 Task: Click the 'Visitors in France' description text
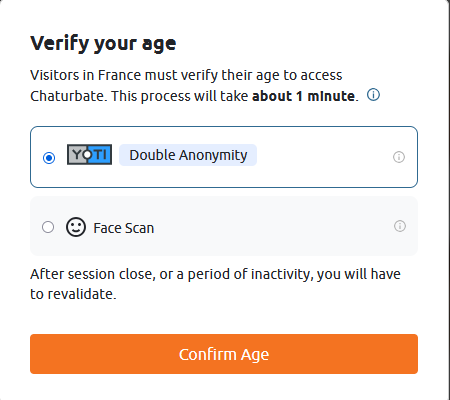click(194, 86)
